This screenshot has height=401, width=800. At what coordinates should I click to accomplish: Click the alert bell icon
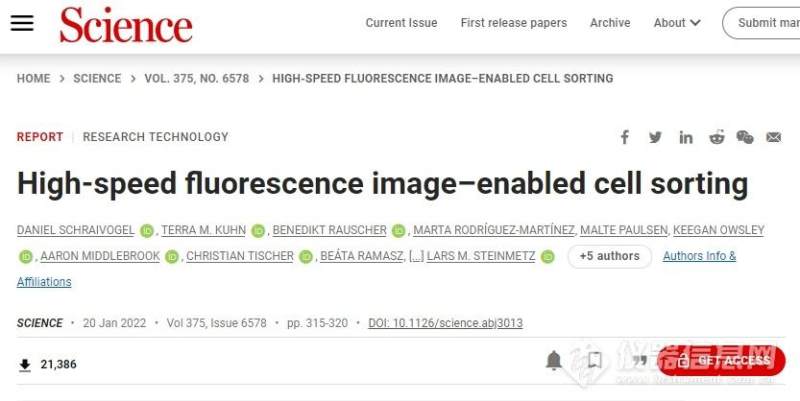tap(553, 361)
